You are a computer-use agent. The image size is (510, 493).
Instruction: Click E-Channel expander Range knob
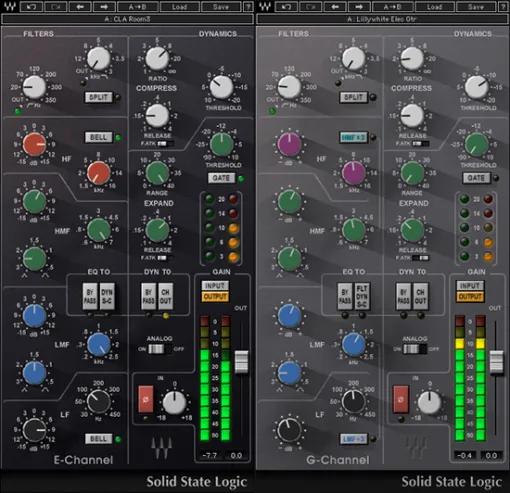click(157, 173)
